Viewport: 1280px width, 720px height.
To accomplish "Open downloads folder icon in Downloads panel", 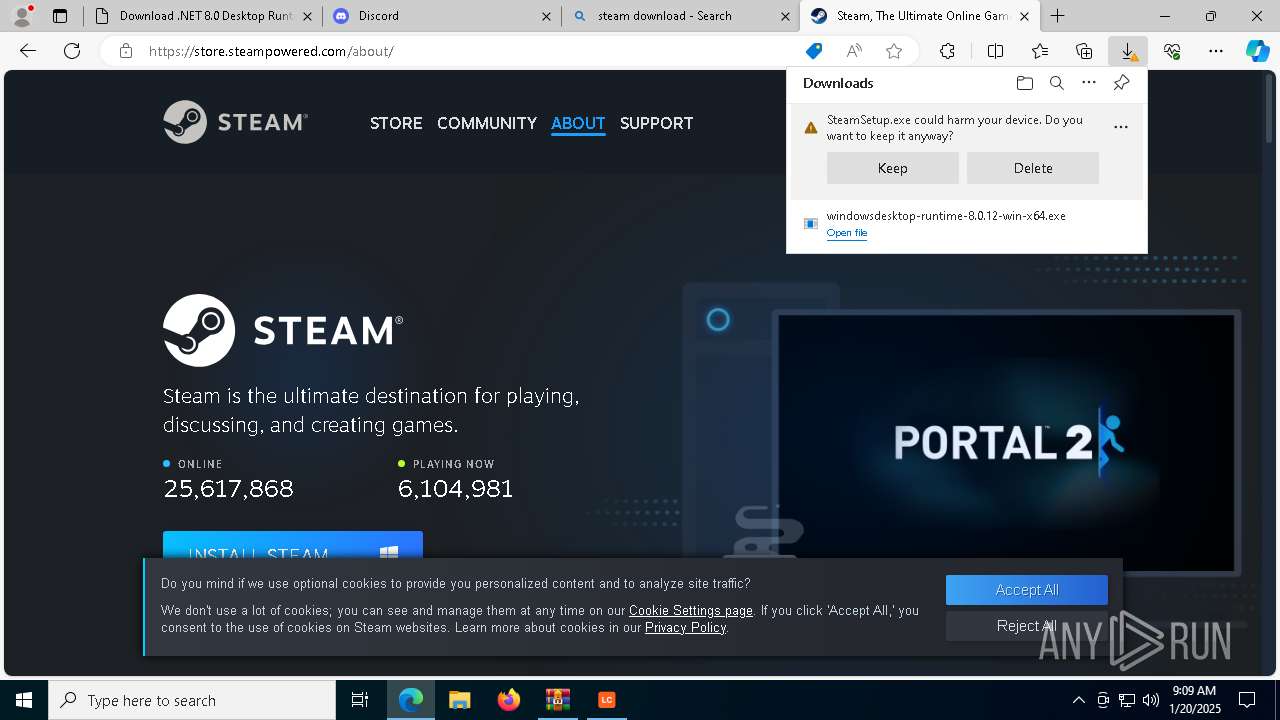I will coord(1024,83).
